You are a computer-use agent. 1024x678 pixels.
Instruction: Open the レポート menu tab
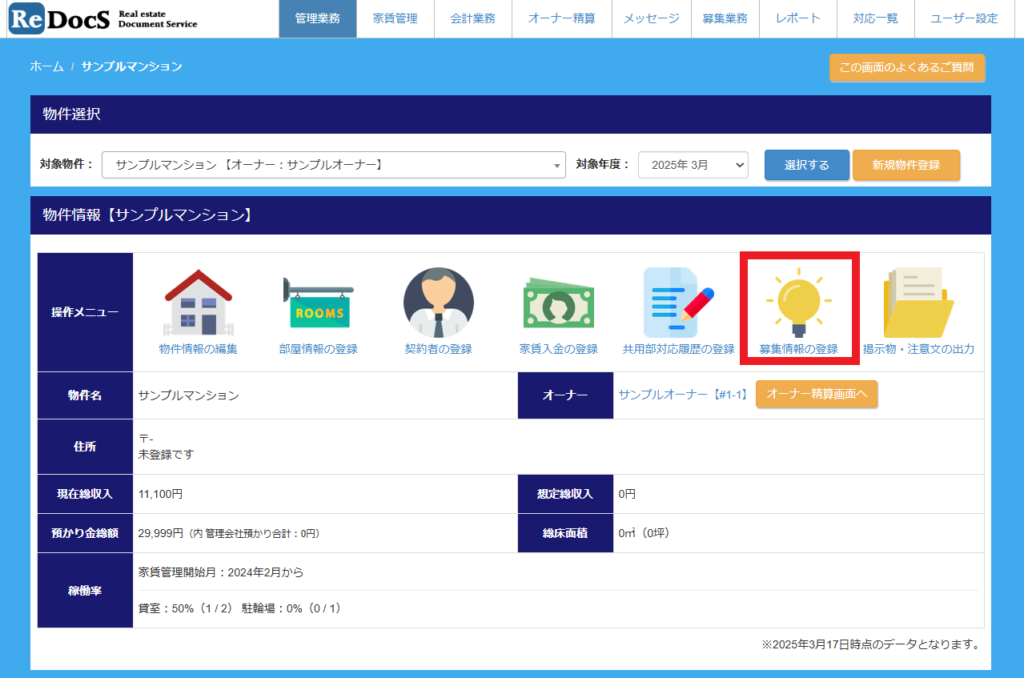(x=797, y=19)
